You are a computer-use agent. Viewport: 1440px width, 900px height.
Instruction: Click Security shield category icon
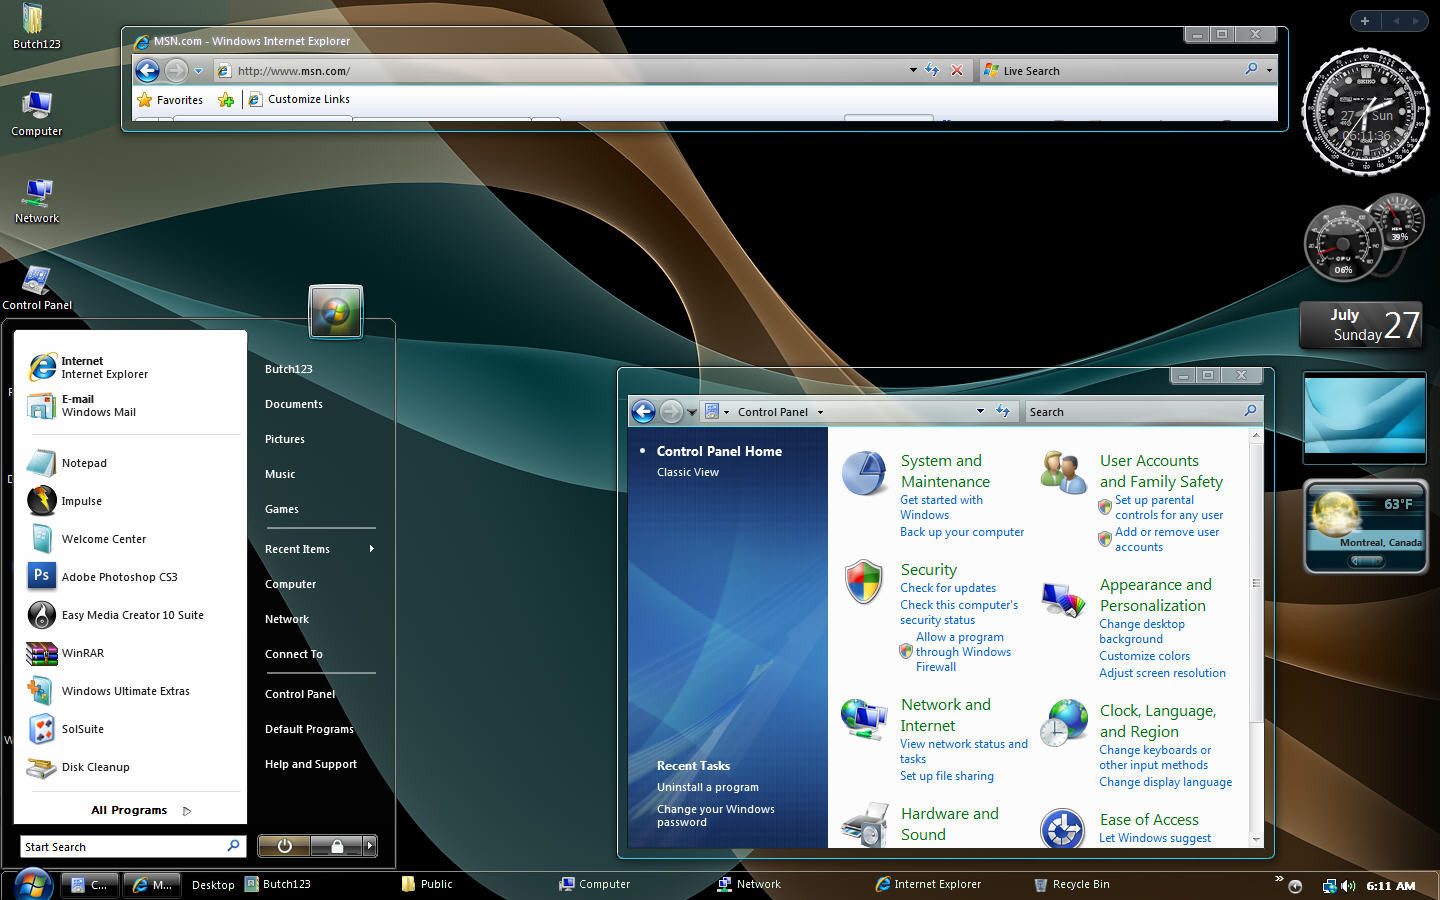(863, 581)
